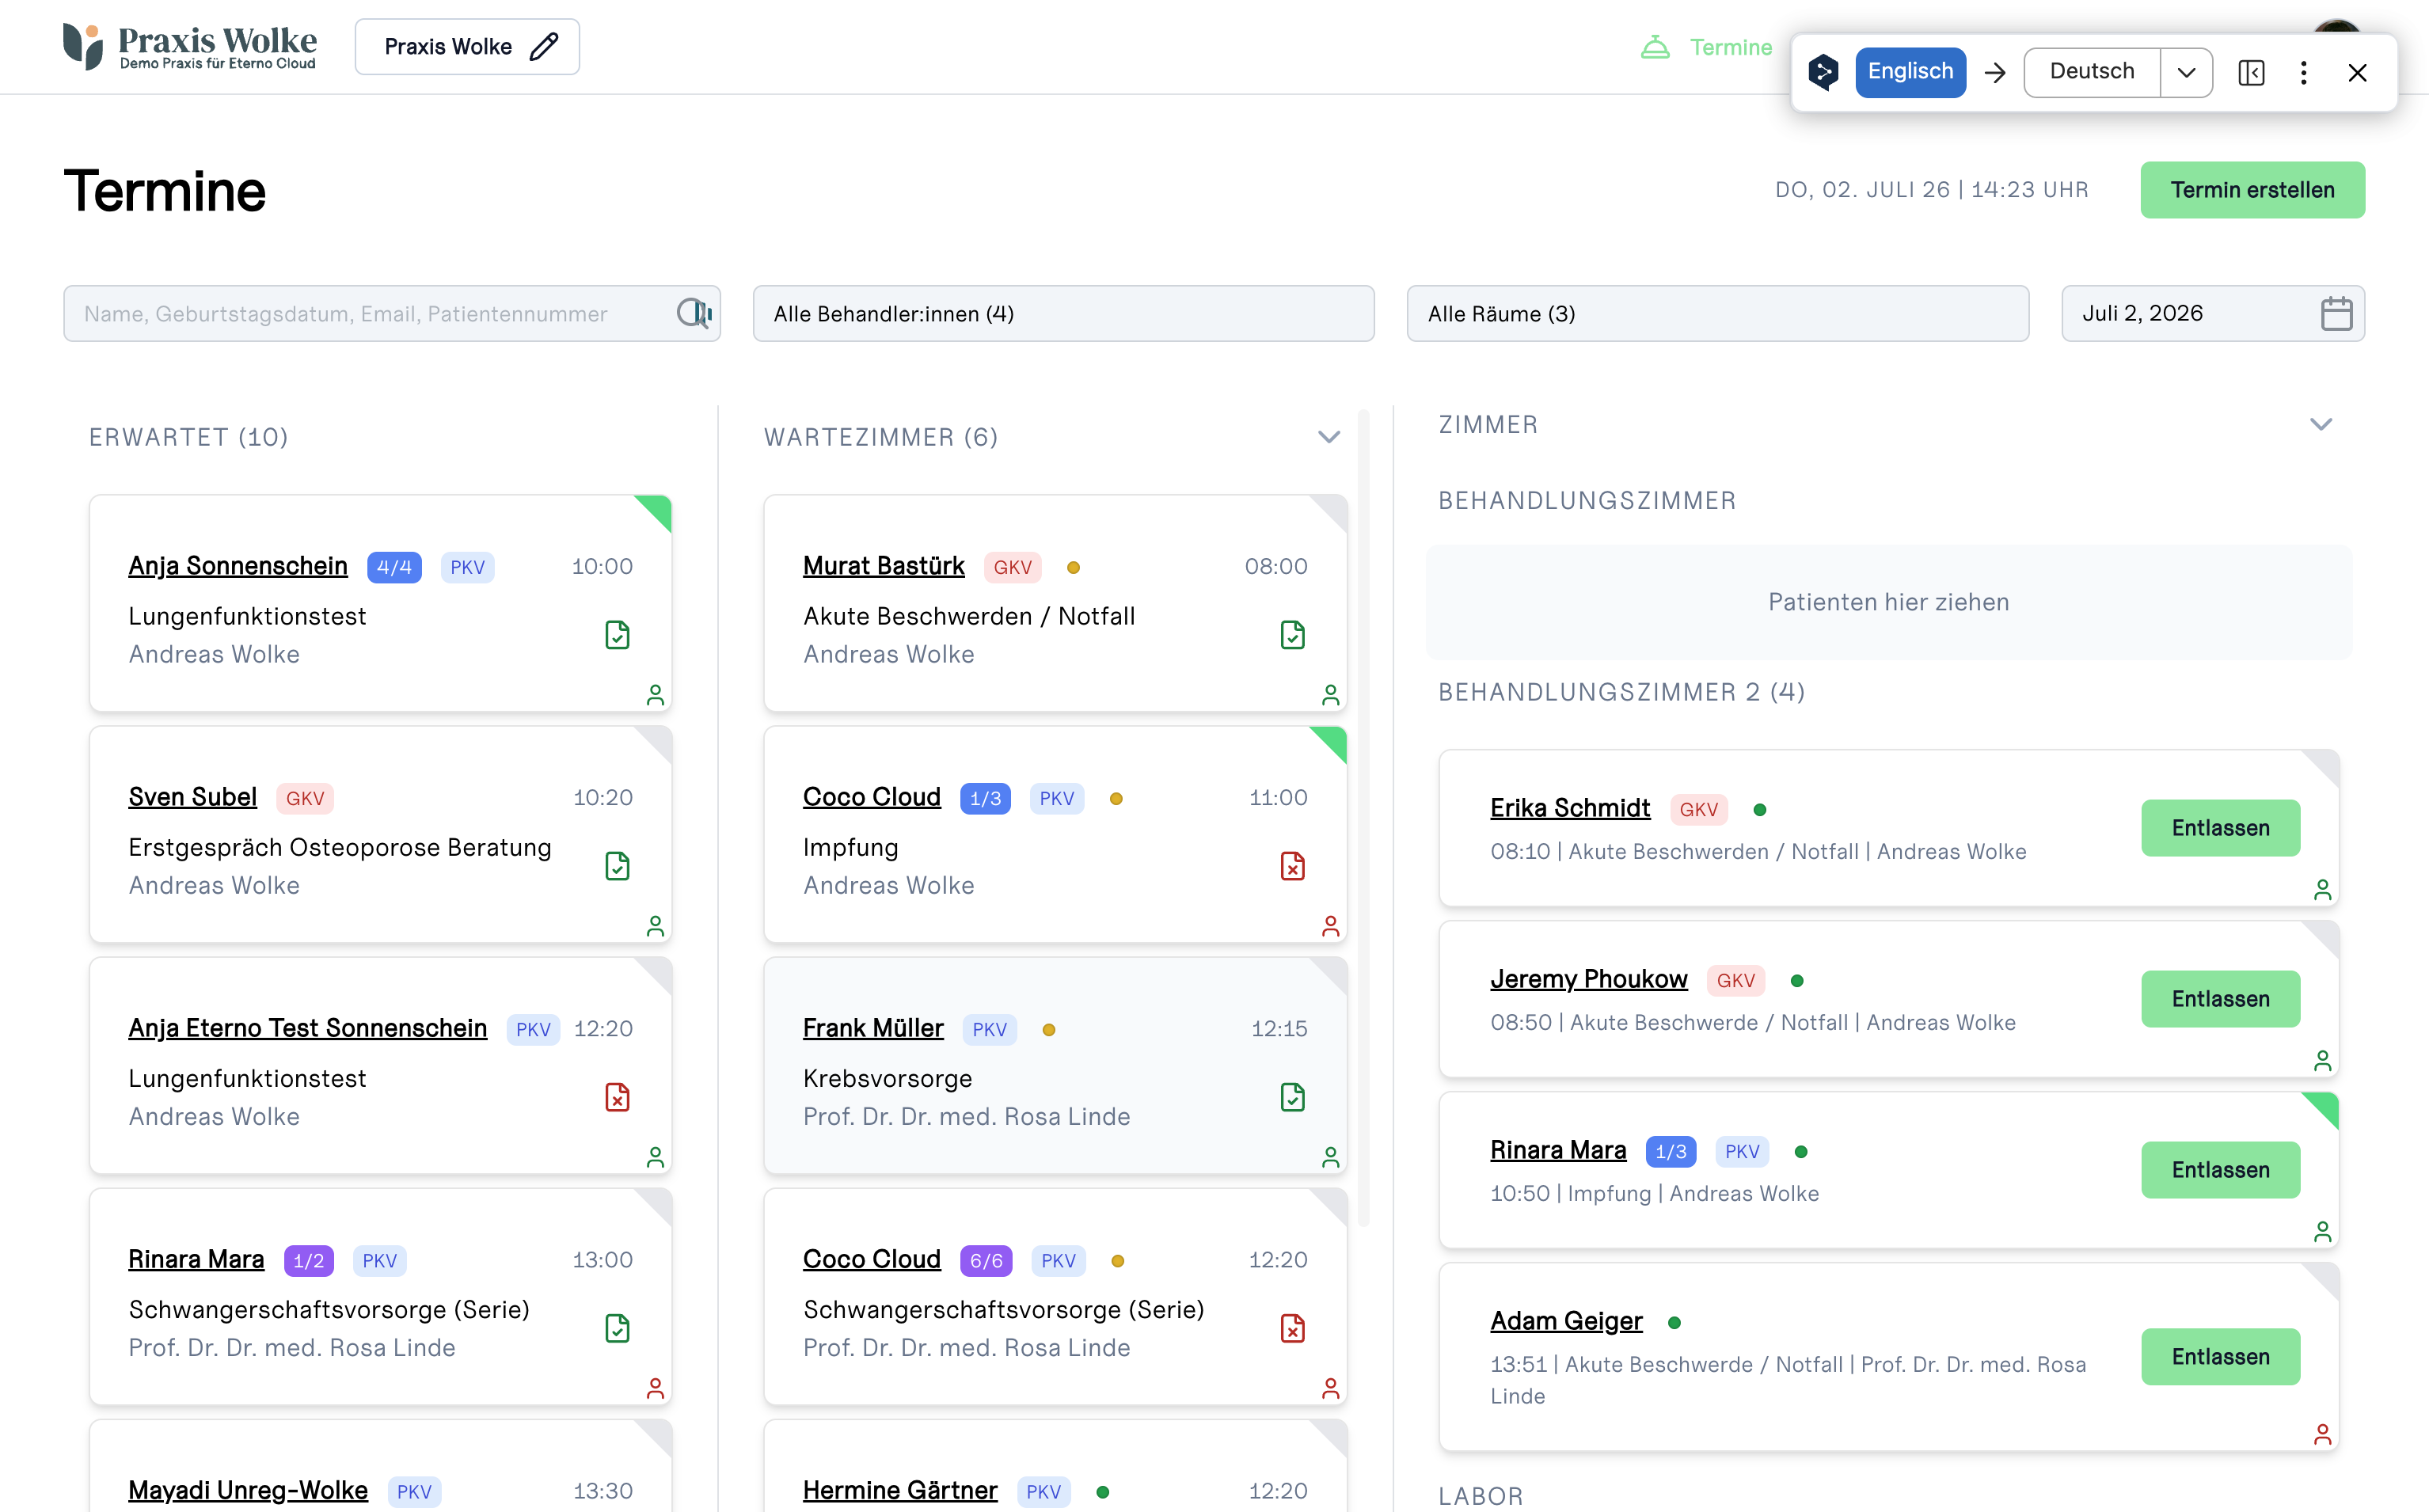This screenshot has width=2429, height=1512.
Task: Toggle translator side panel icon
Action: 2252,72
